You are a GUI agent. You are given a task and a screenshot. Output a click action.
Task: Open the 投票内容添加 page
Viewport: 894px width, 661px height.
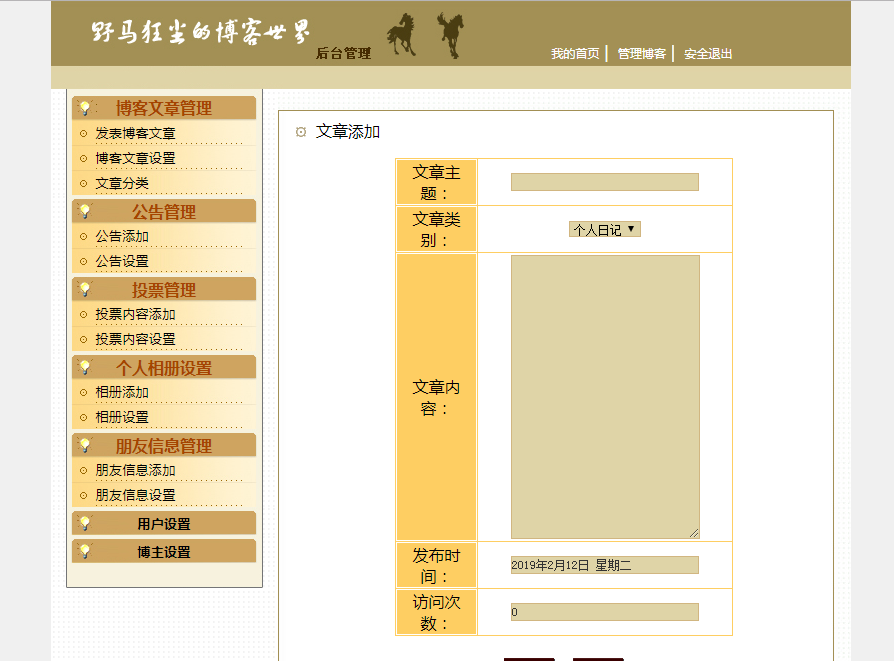[x=135, y=314]
